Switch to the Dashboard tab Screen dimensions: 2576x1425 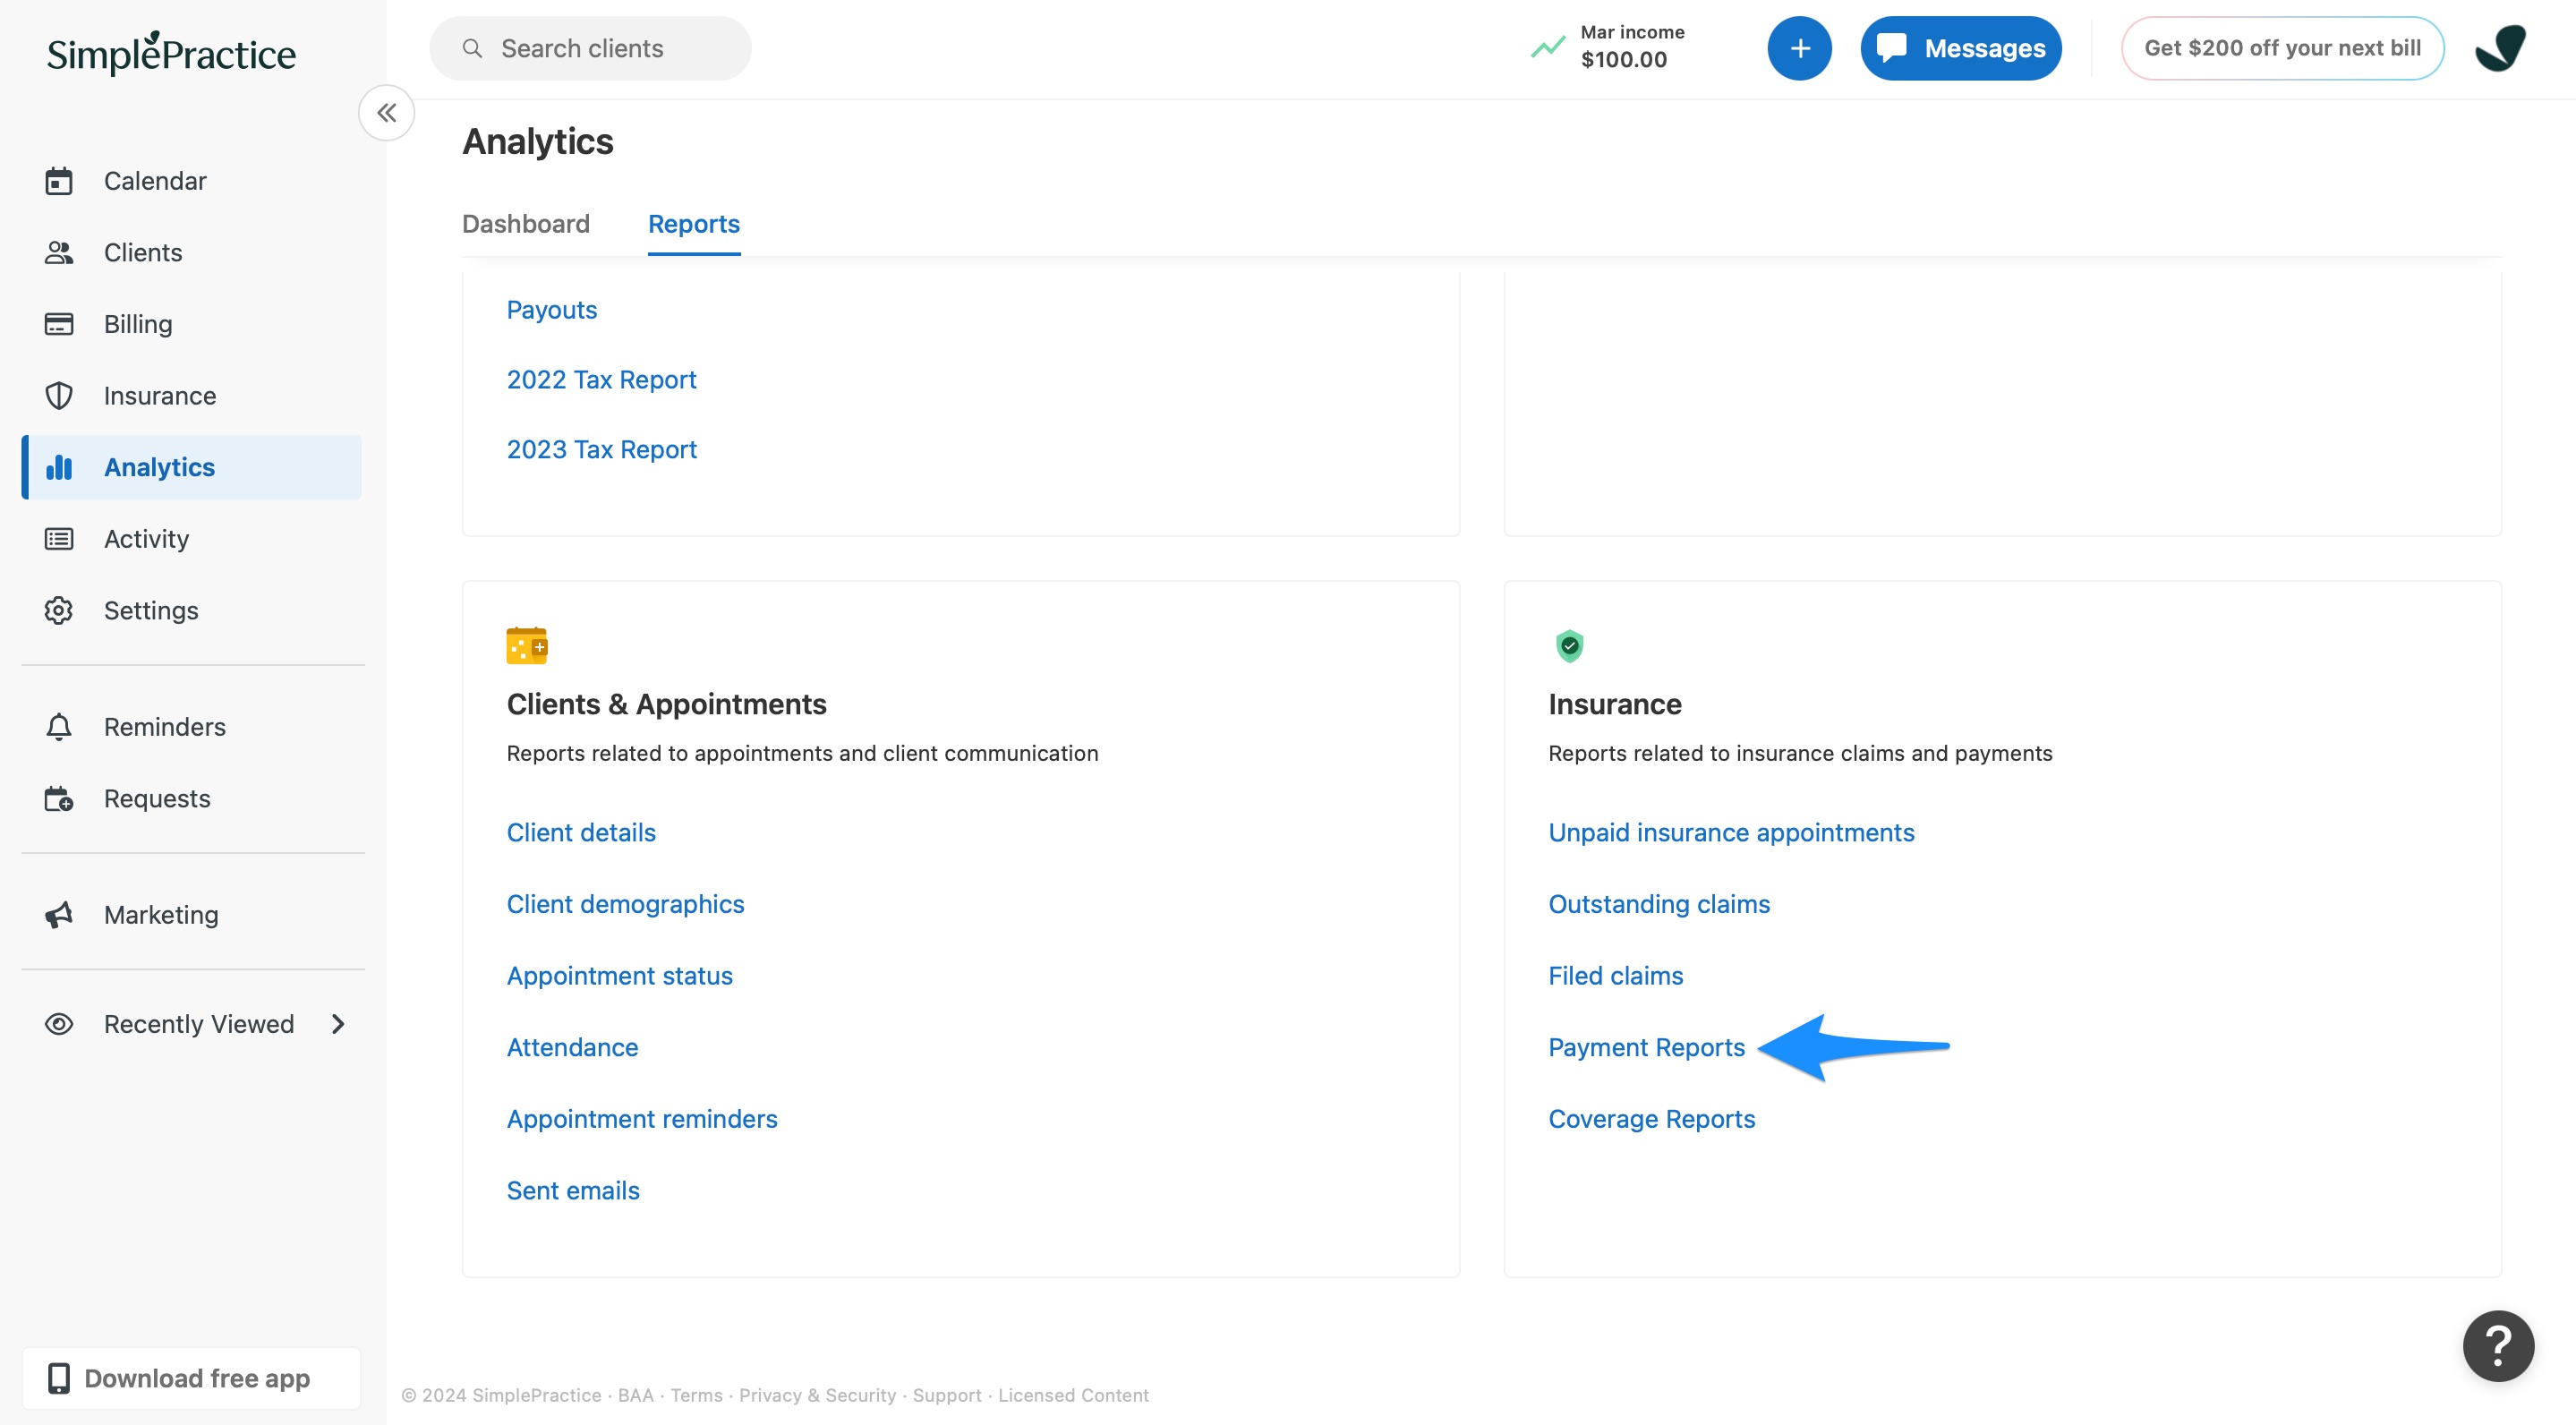pyautogui.click(x=526, y=224)
